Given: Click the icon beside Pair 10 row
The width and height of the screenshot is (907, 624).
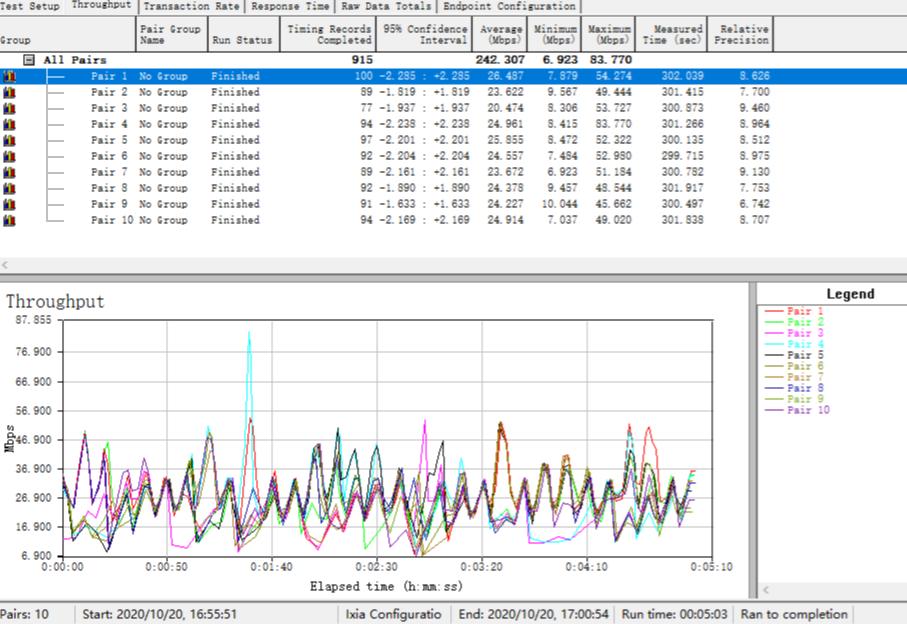Looking at the screenshot, I should coord(10,220).
